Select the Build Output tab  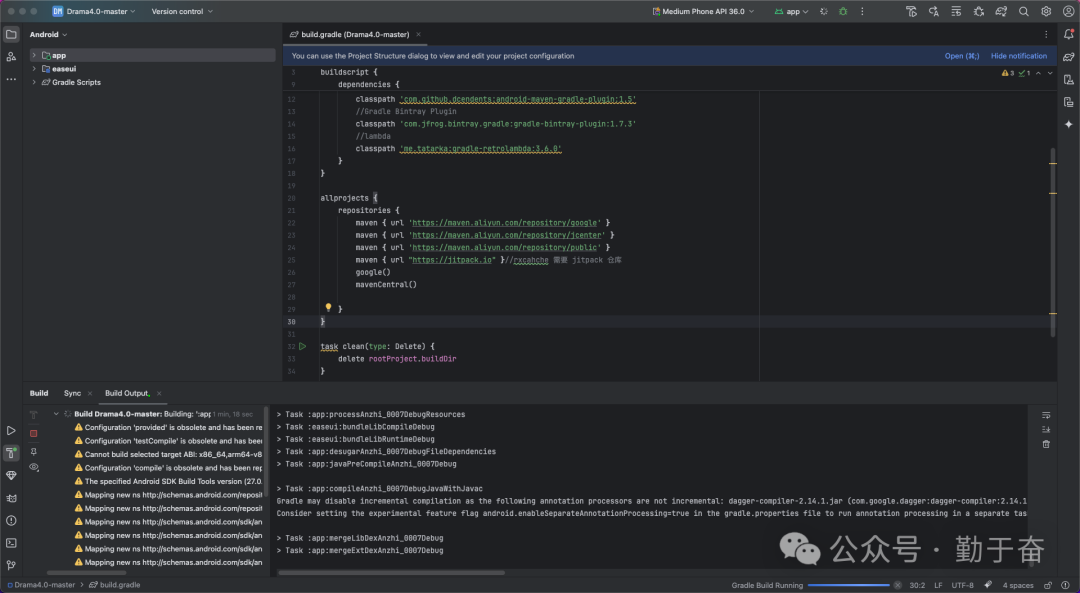coord(127,393)
